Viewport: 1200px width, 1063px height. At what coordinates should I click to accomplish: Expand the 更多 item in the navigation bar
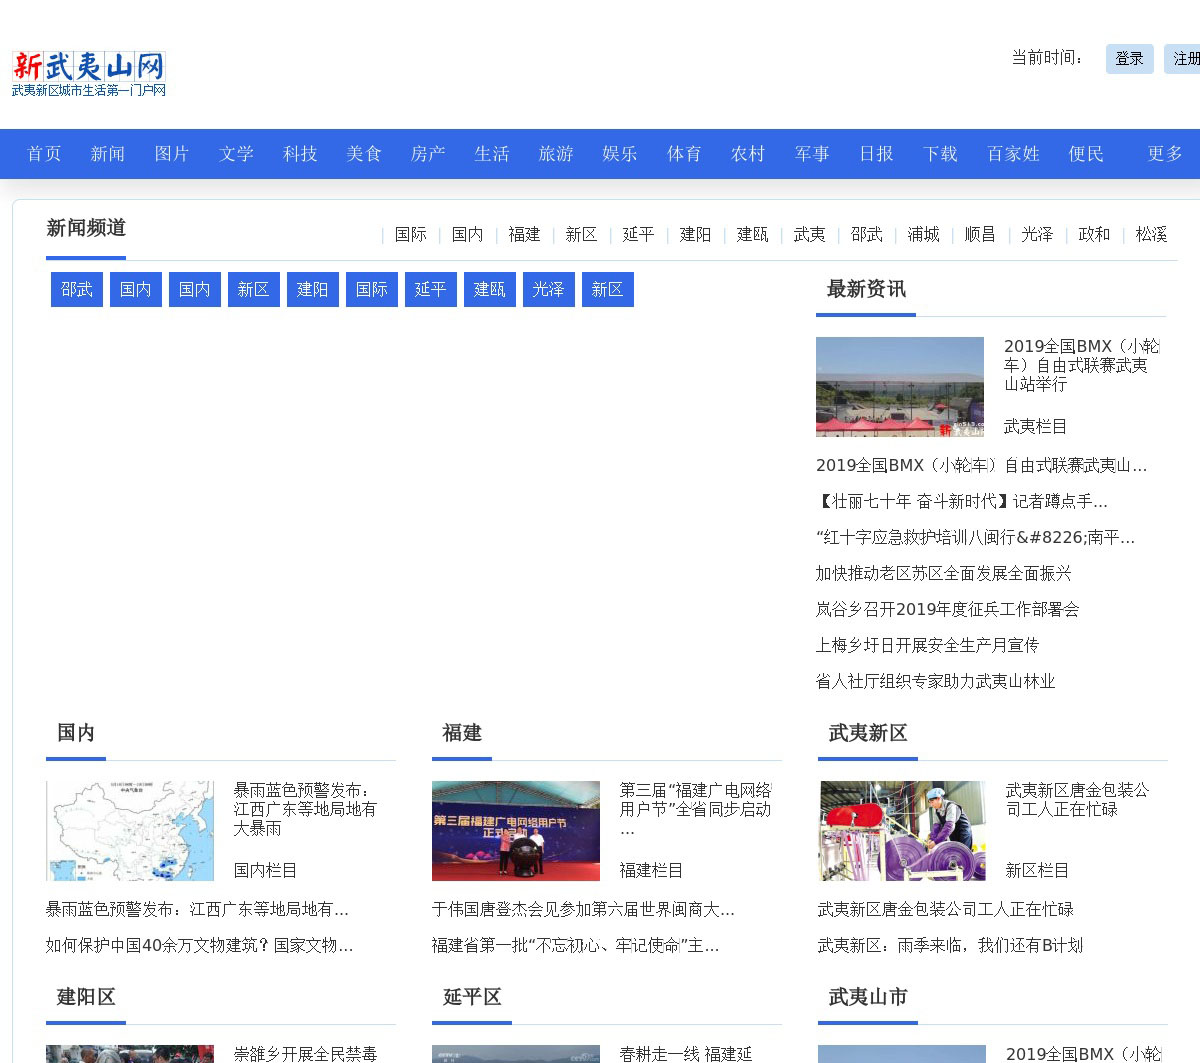[x=1165, y=154]
